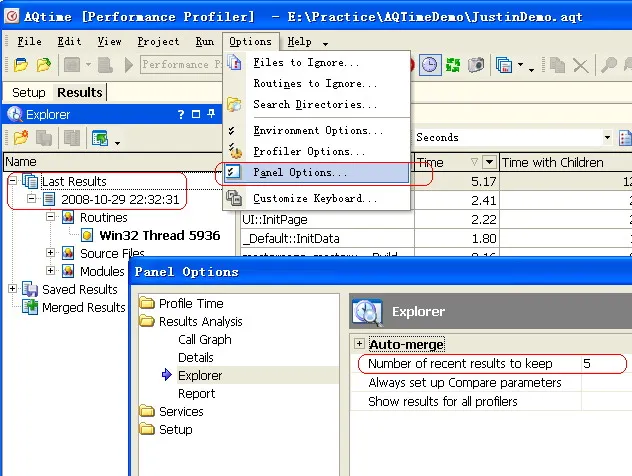Screen dimensions: 632x476
Task: Click Explorer toolbar compare results icon
Action: (72, 138)
